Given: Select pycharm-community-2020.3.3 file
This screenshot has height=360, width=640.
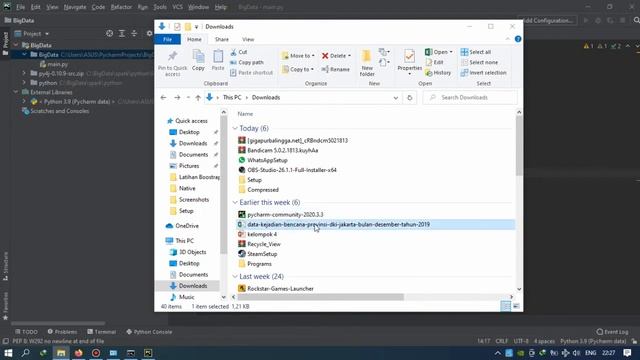Looking at the screenshot, I should (285, 214).
